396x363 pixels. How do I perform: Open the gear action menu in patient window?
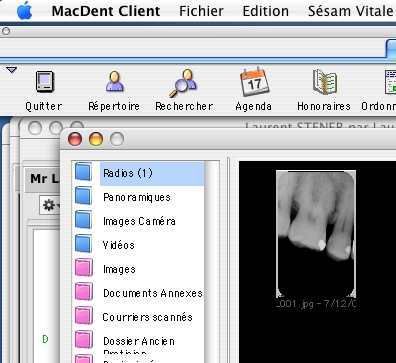[50, 205]
